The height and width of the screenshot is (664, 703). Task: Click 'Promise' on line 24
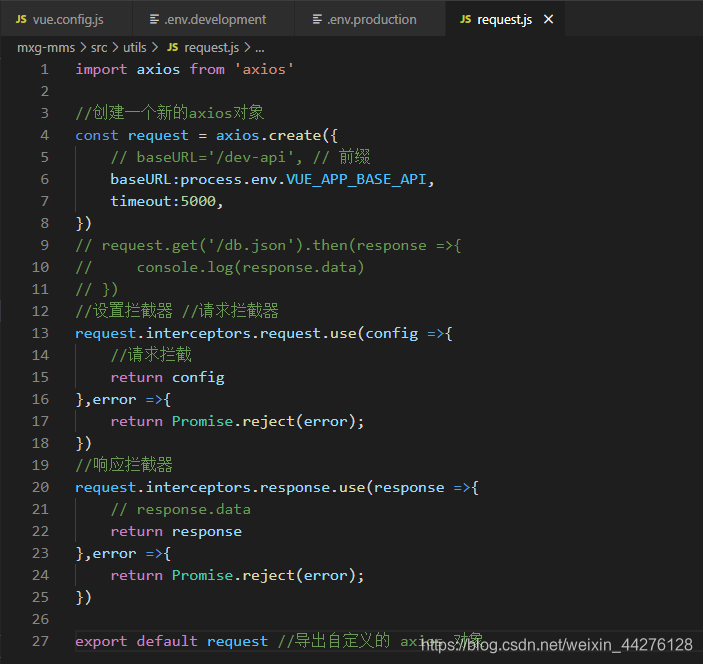(202, 576)
